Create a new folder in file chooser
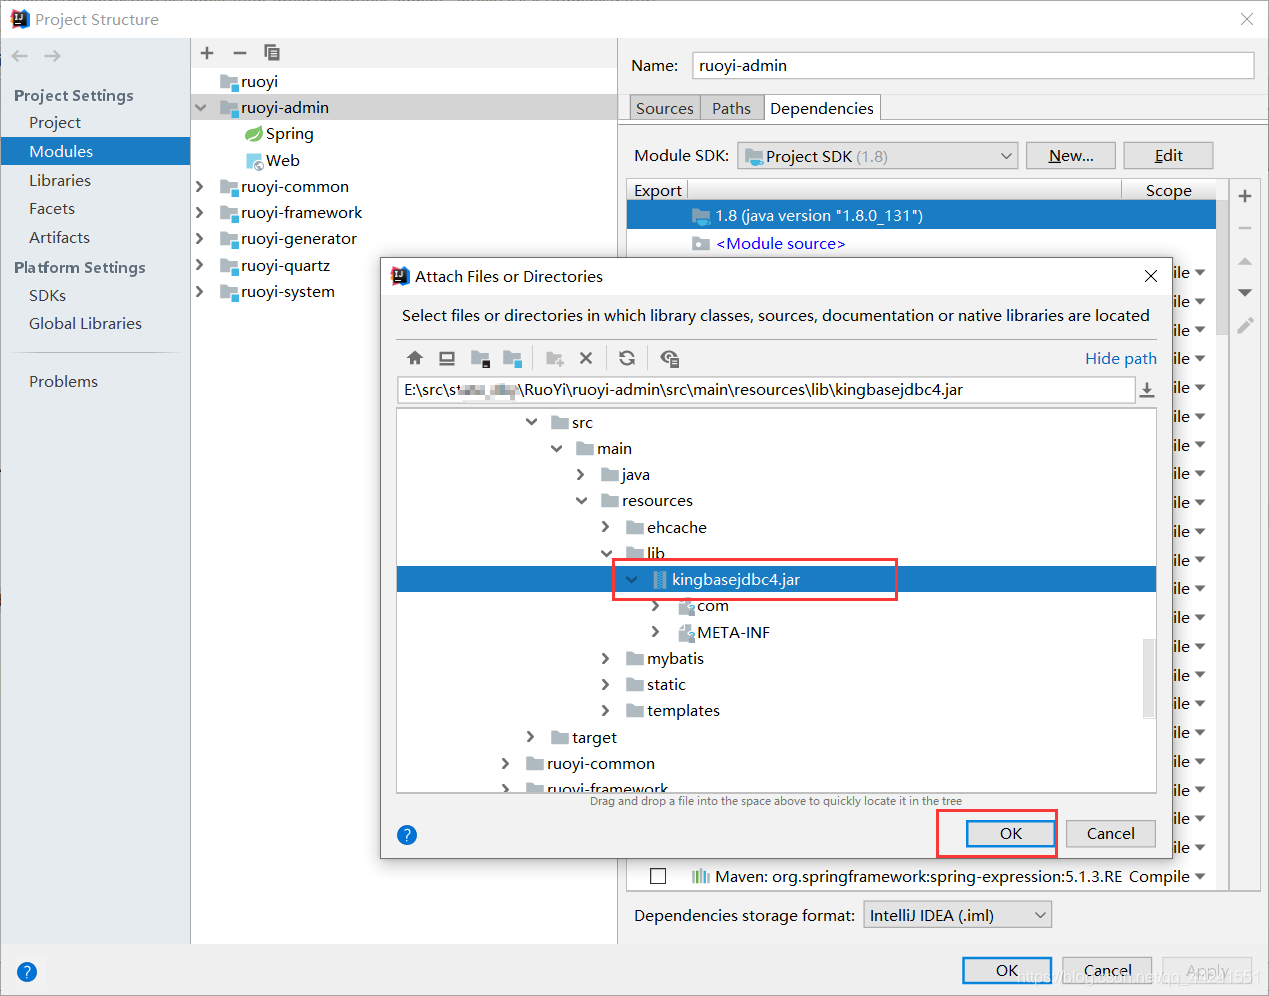 coord(555,358)
